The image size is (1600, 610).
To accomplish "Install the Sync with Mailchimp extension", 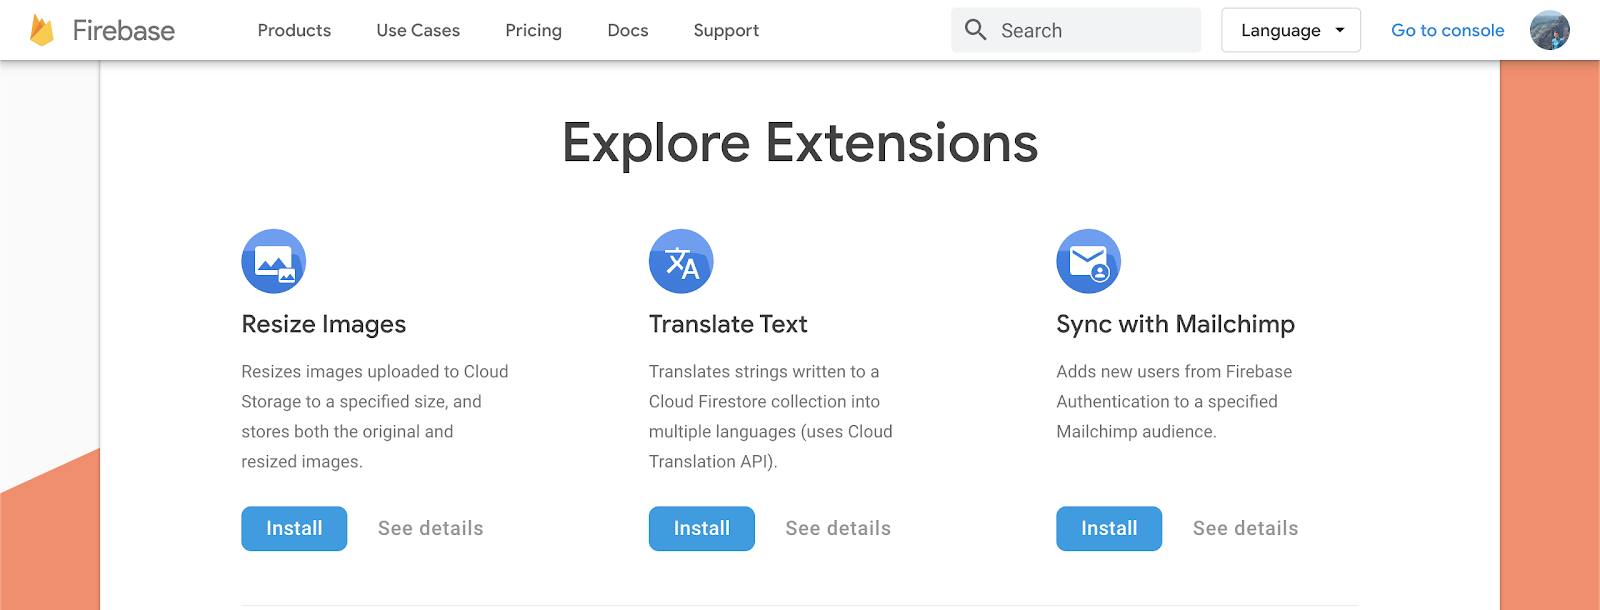I will point(1109,528).
